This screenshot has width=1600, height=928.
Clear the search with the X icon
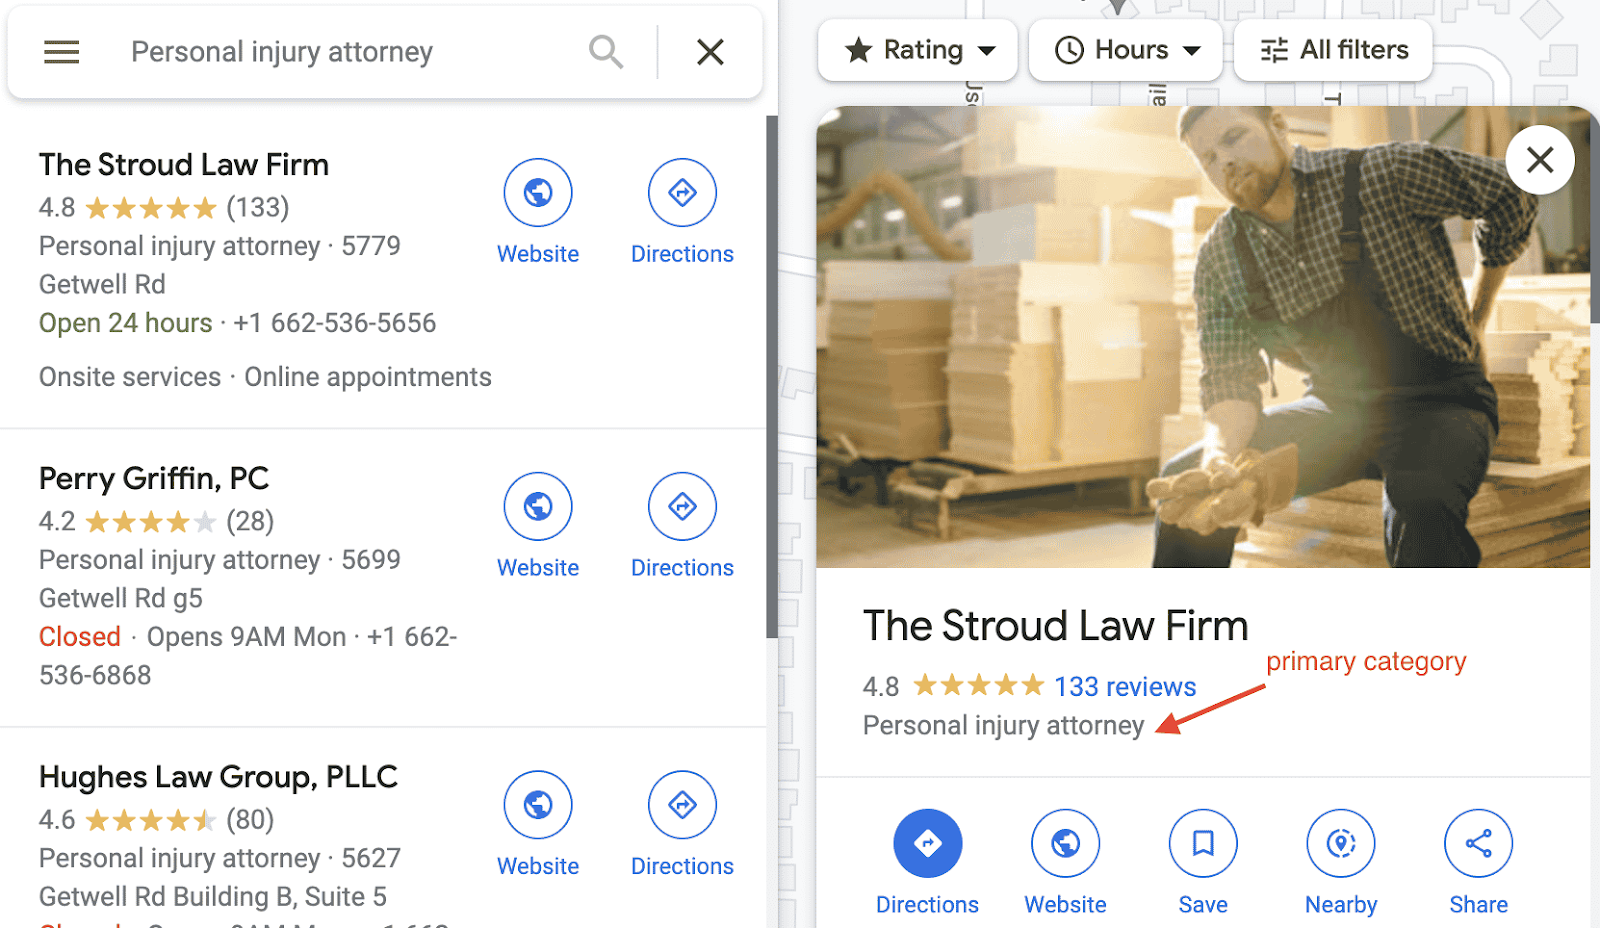click(710, 52)
